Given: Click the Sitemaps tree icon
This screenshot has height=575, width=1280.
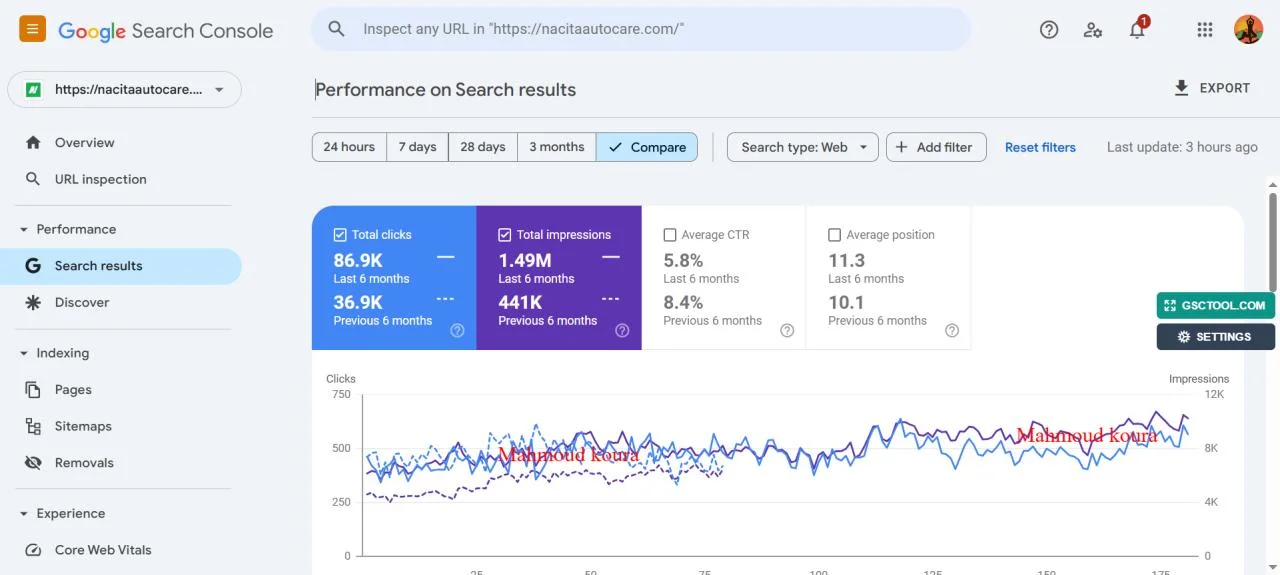Looking at the screenshot, I should click(33, 426).
